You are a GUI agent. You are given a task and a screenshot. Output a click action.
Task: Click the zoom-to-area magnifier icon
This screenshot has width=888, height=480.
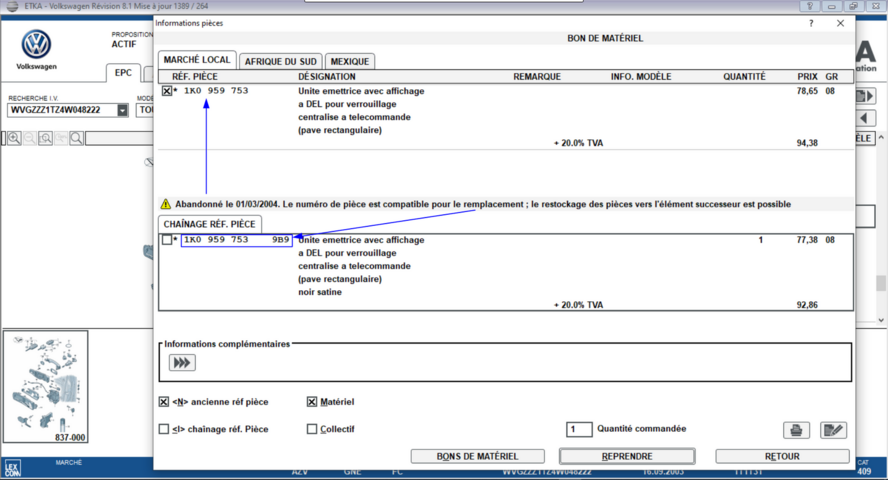click(45, 138)
